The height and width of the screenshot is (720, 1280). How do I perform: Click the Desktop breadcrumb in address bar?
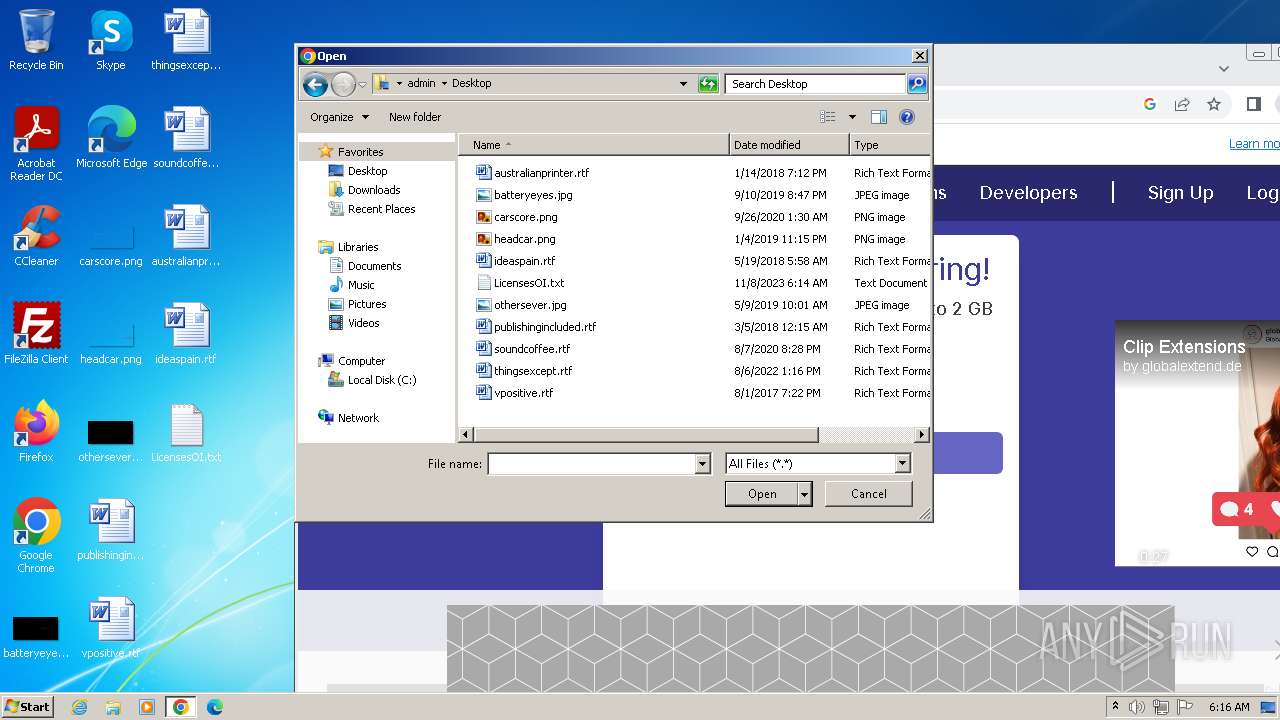click(x=471, y=84)
